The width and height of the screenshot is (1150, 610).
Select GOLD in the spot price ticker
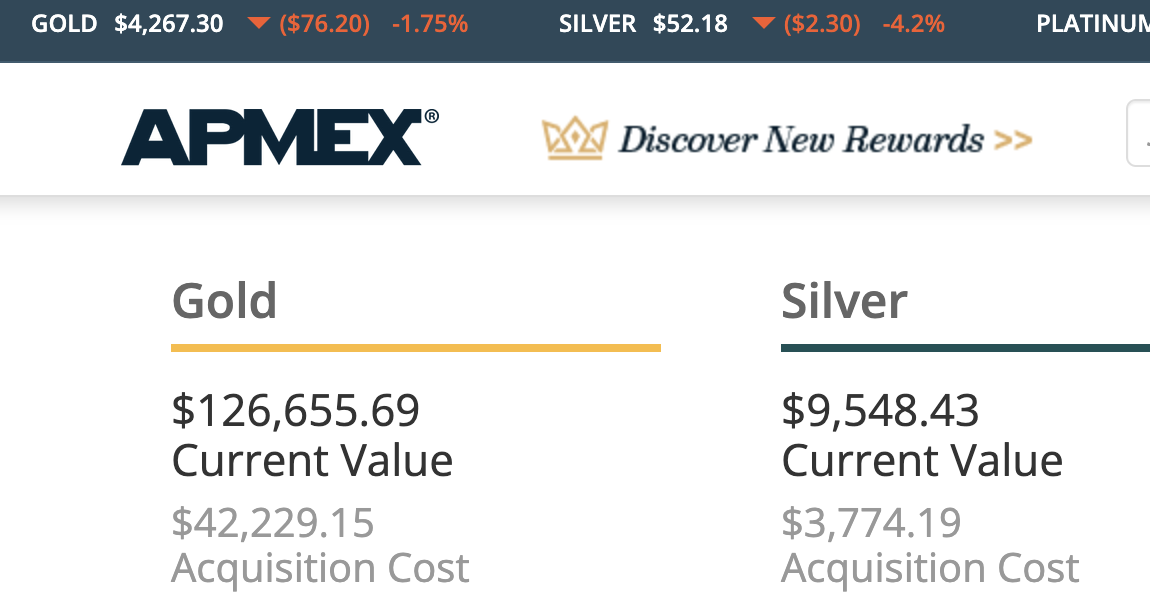coord(64,24)
